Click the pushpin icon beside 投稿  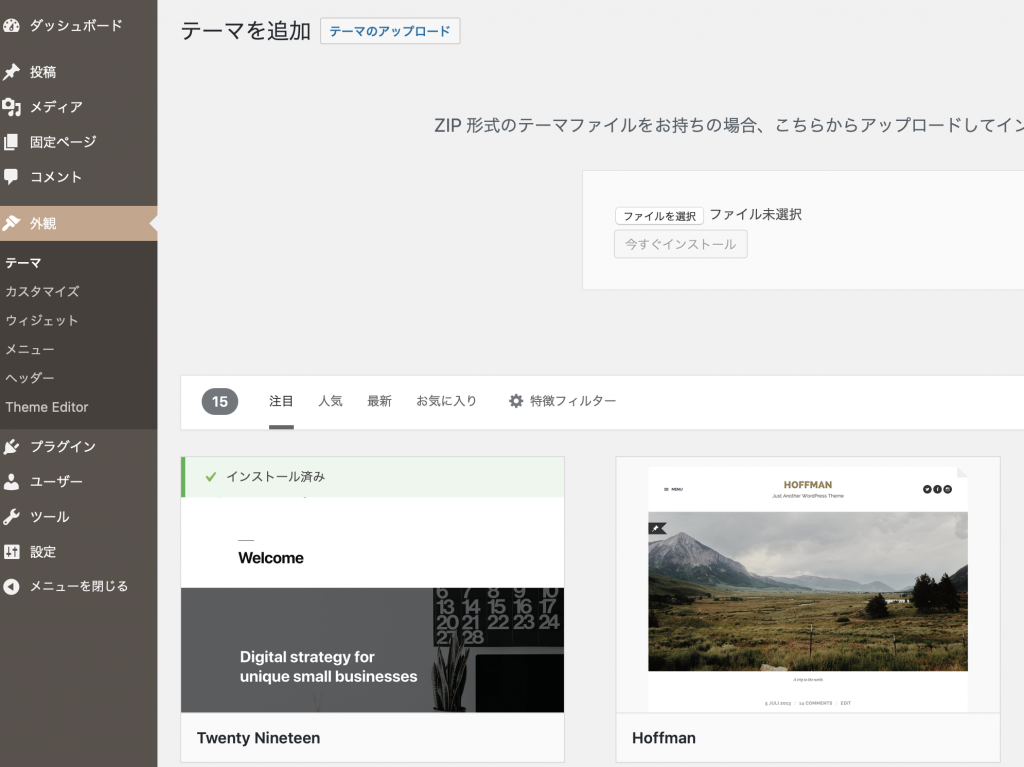pyautogui.click(x=11, y=72)
